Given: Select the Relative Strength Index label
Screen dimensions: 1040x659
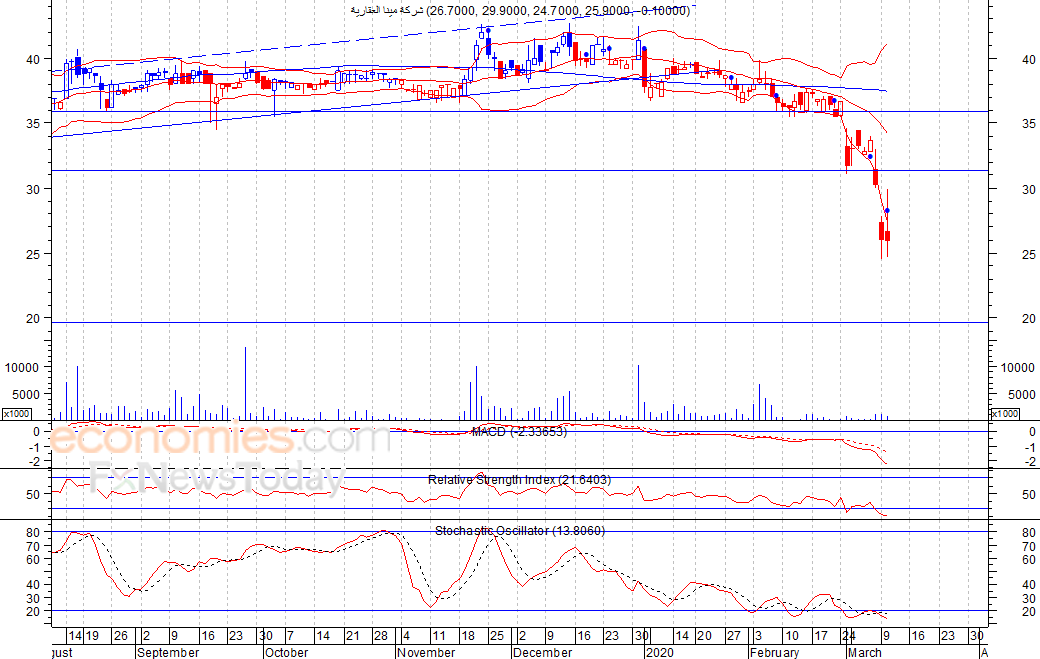Looking at the screenshot, I should click(519, 480).
